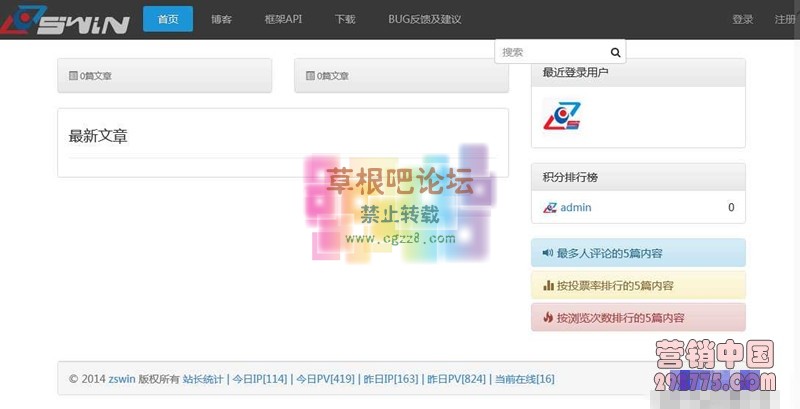Click the second 0篇文章 panel
Viewport: 800px width, 409px height.
(x=401, y=75)
